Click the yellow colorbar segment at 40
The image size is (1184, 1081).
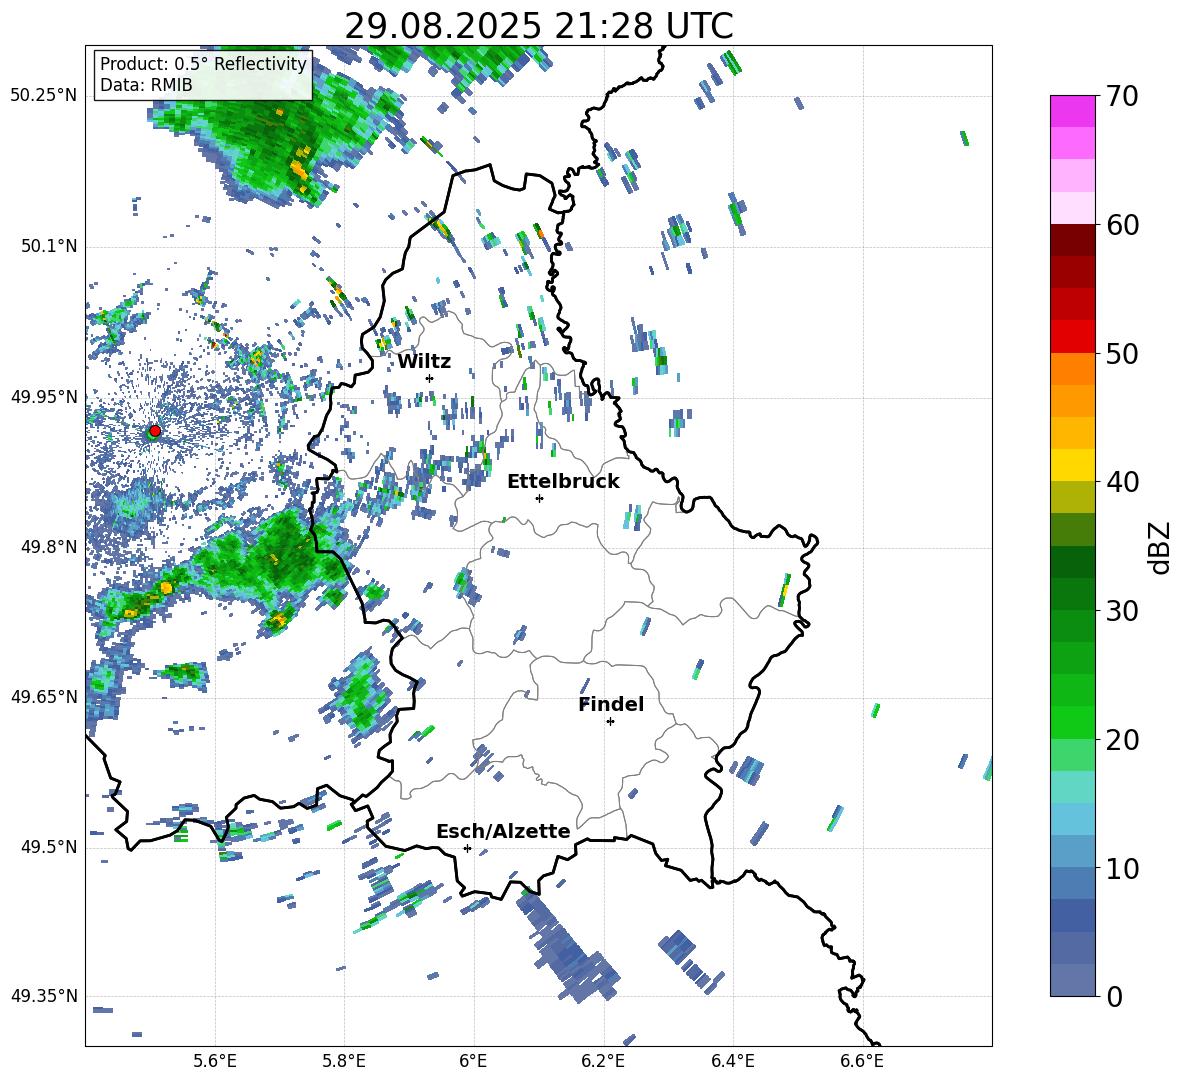pyautogui.click(x=1072, y=464)
